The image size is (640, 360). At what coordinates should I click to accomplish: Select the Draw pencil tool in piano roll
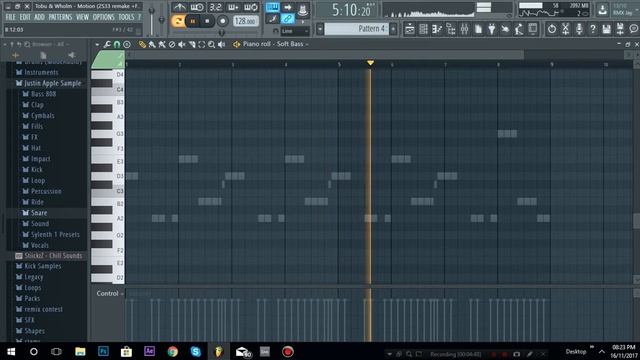[142, 44]
